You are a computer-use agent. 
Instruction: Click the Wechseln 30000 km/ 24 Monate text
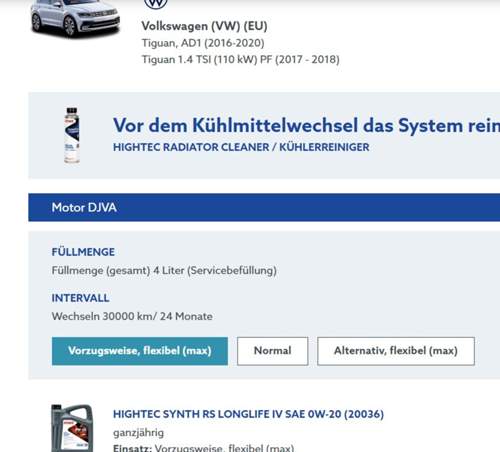[x=132, y=316]
